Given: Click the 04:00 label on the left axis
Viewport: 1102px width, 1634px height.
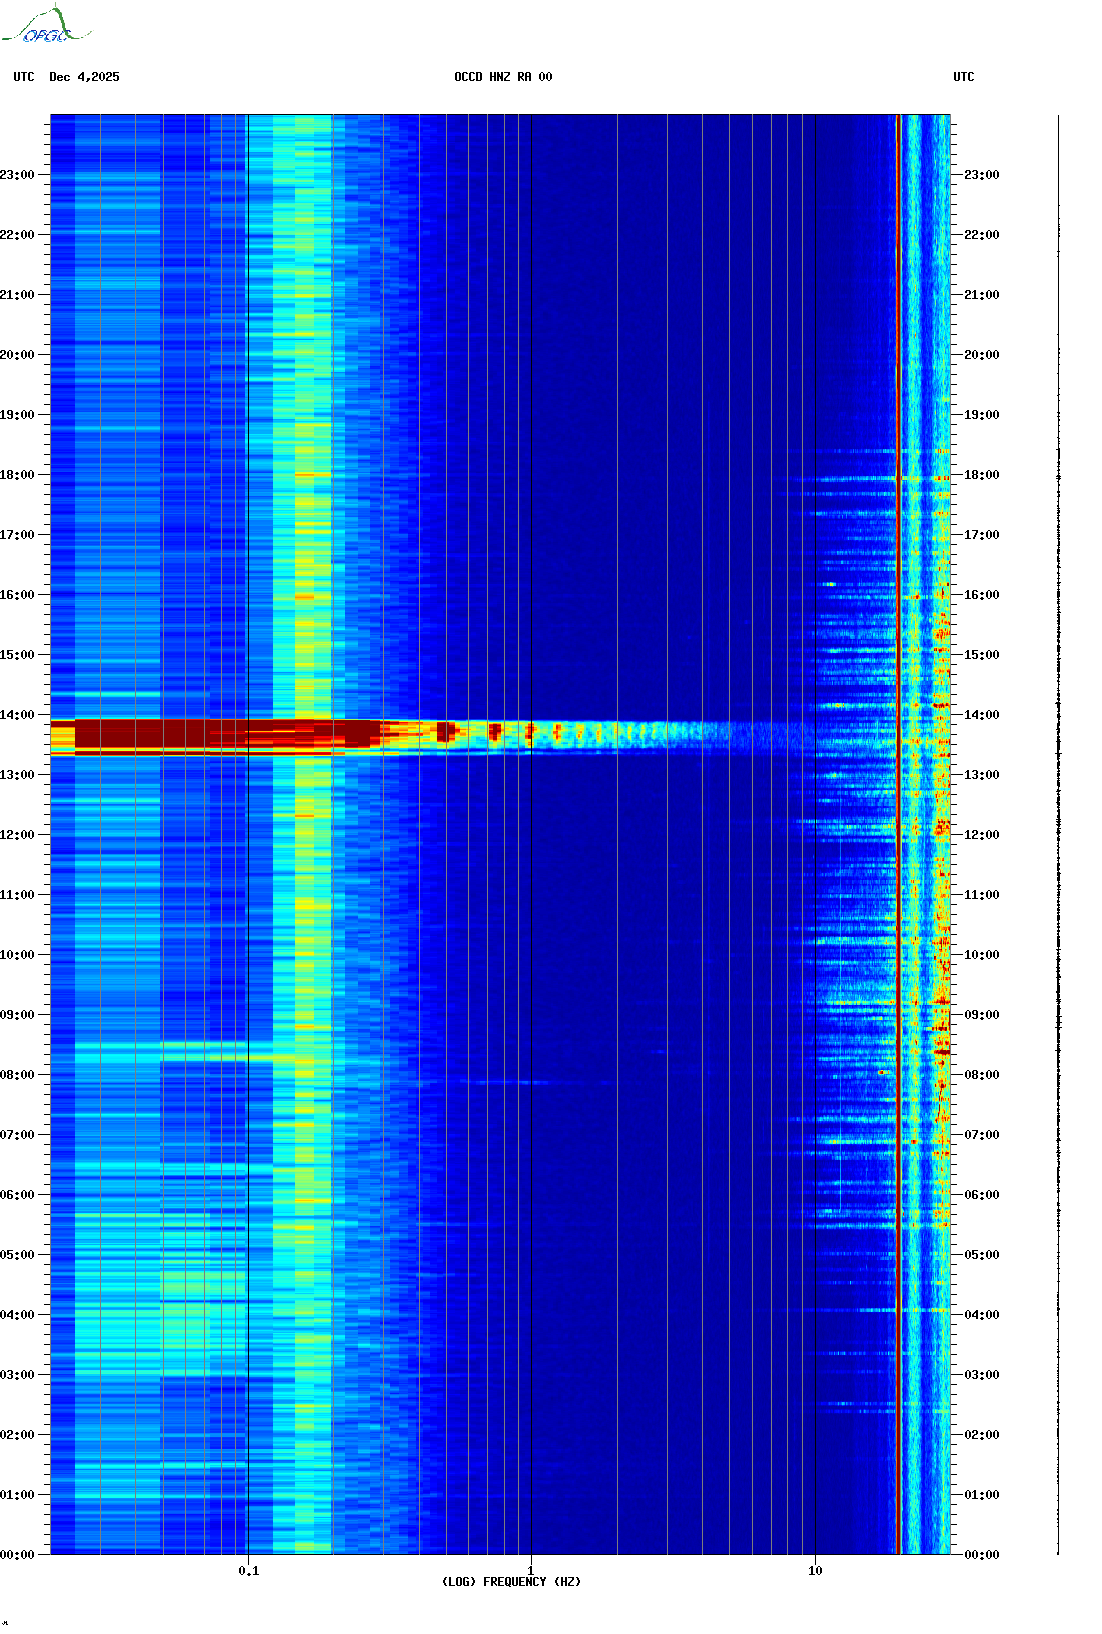Looking at the screenshot, I should 17,1315.
